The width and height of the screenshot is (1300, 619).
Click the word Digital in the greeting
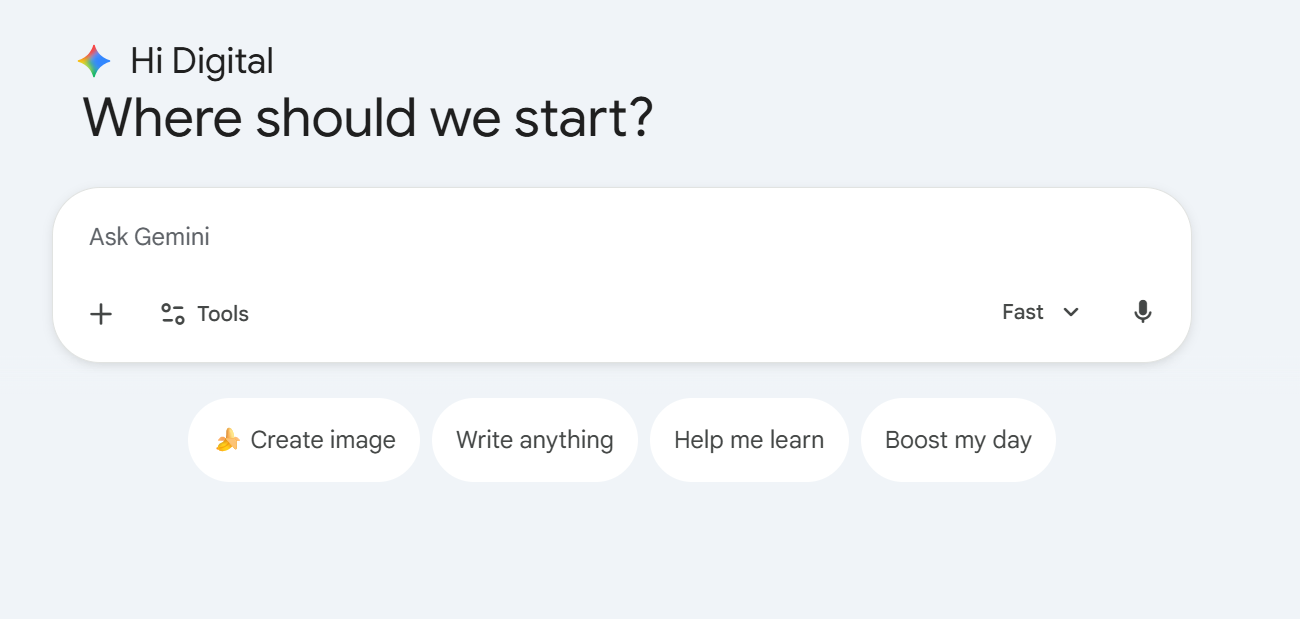click(x=222, y=62)
